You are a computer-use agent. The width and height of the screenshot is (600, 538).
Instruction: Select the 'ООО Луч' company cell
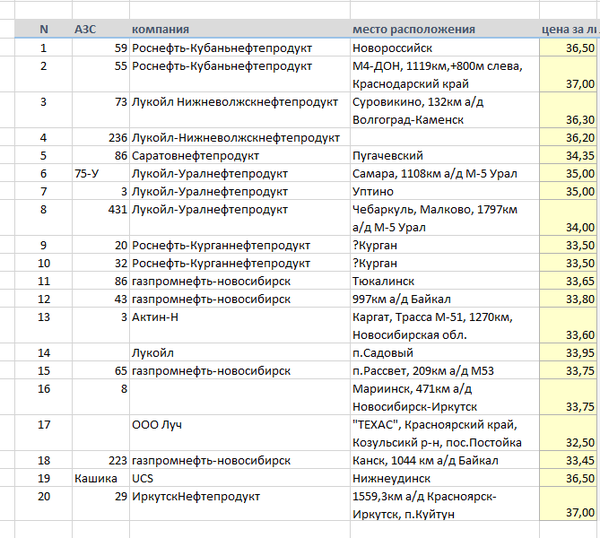click(x=240, y=433)
